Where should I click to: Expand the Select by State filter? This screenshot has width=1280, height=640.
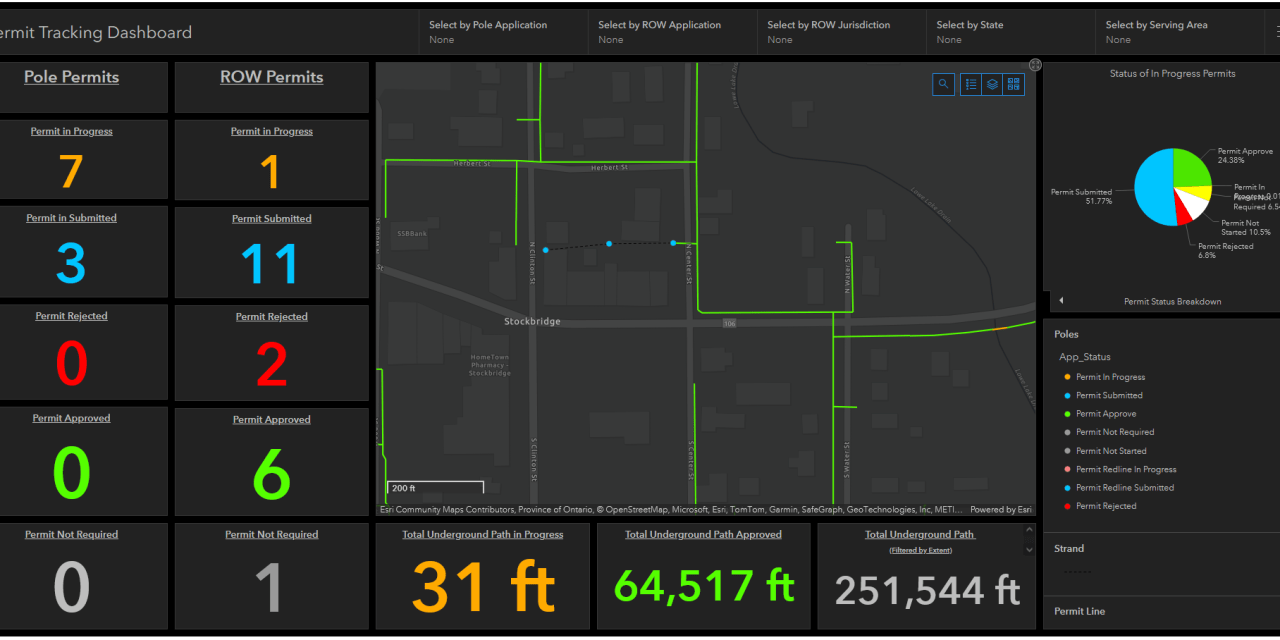[1010, 32]
